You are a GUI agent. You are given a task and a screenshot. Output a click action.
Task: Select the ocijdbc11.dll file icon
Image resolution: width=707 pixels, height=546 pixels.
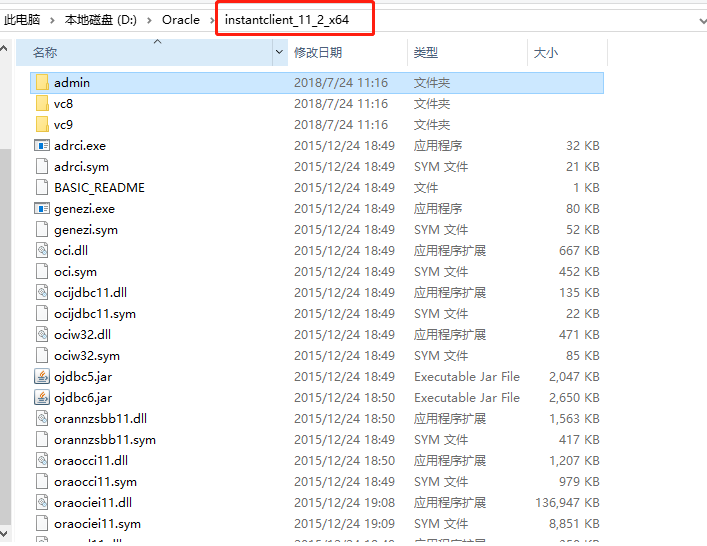[42, 293]
